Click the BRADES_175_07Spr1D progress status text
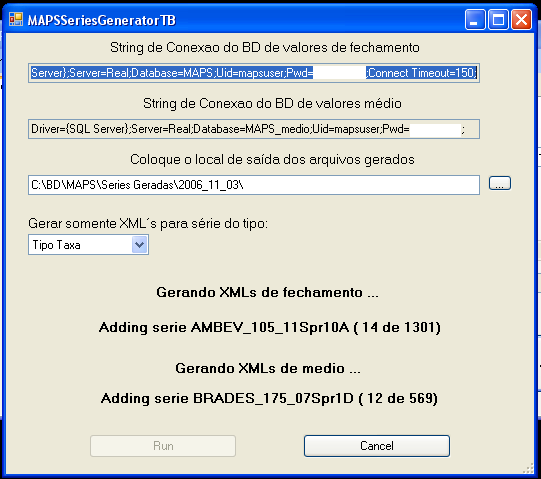Viewport: 541px width, 479px height. pyautogui.click(x=269, y=398)
